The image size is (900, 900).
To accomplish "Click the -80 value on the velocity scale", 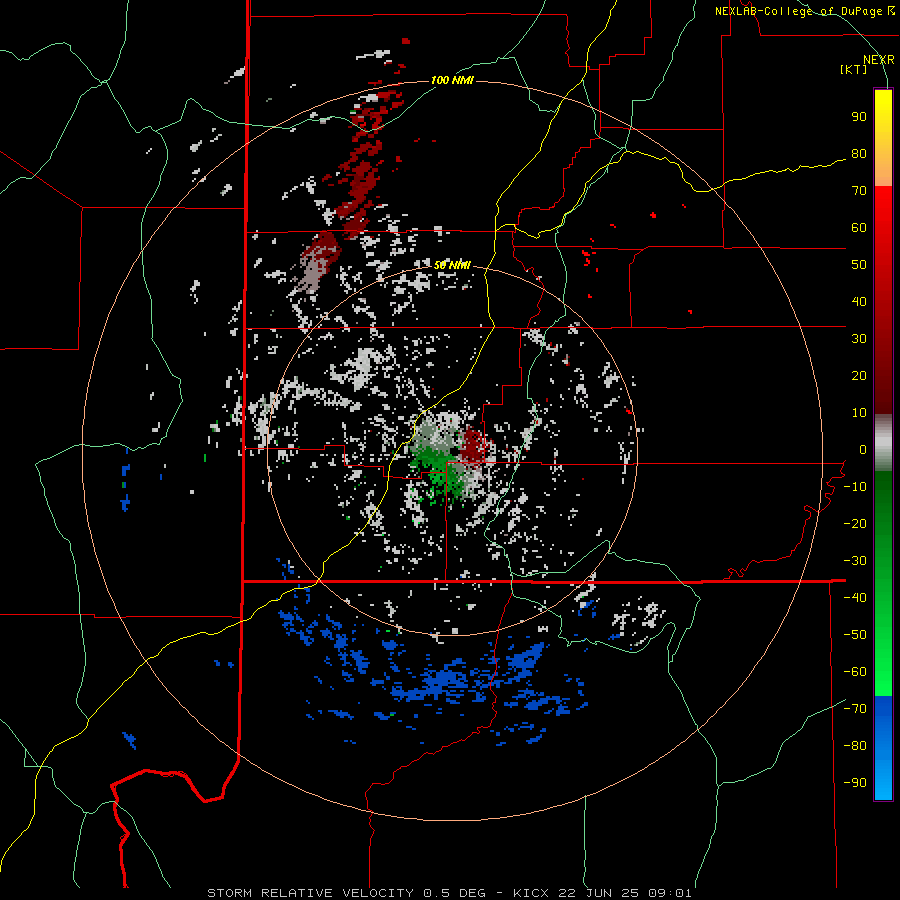I will point(855,746).
